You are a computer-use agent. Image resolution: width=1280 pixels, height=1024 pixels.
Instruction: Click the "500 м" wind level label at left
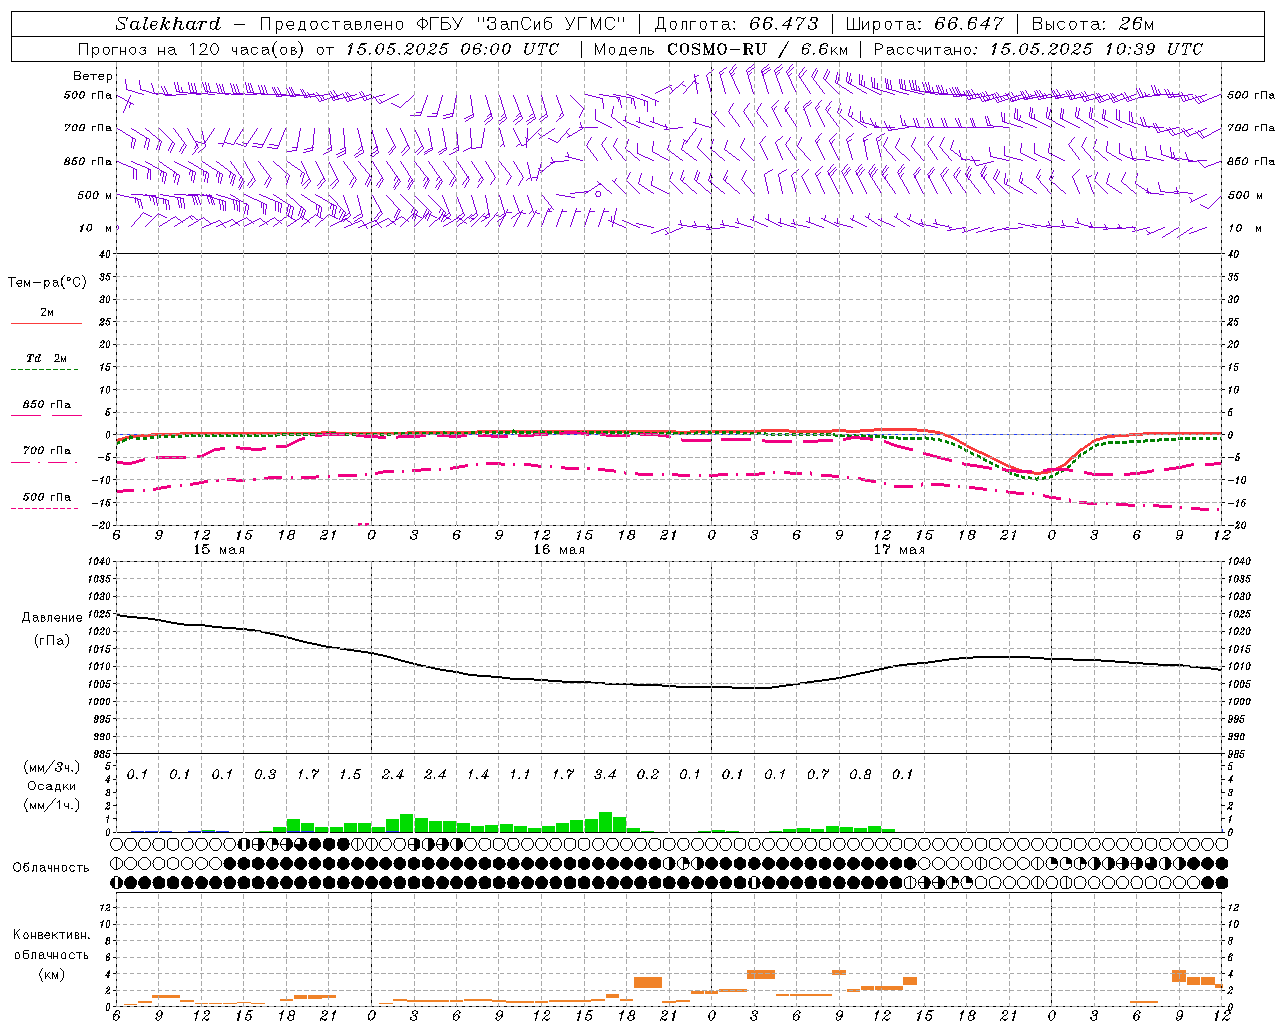[x=95, y=195]
